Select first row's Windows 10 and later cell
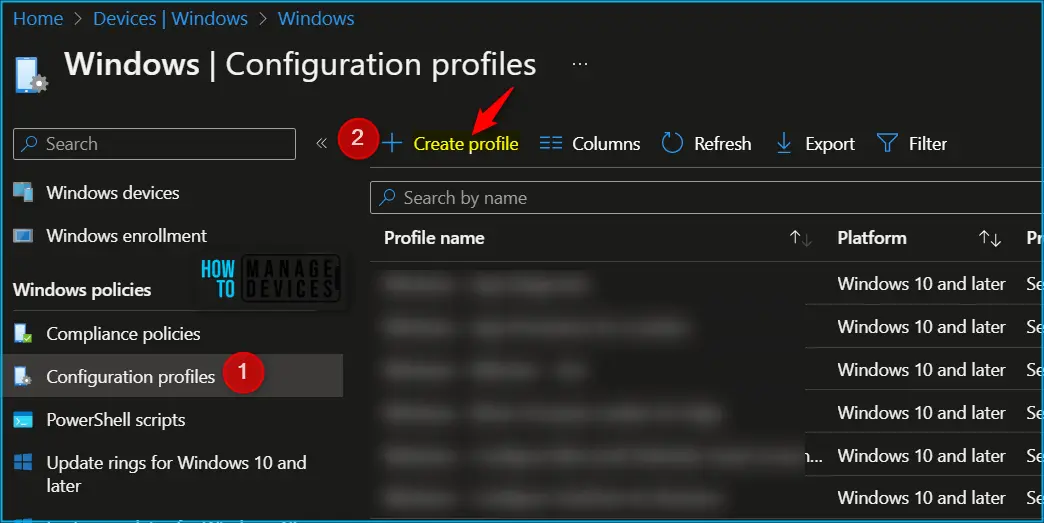 pyautogui.click(x=921, y=283)
